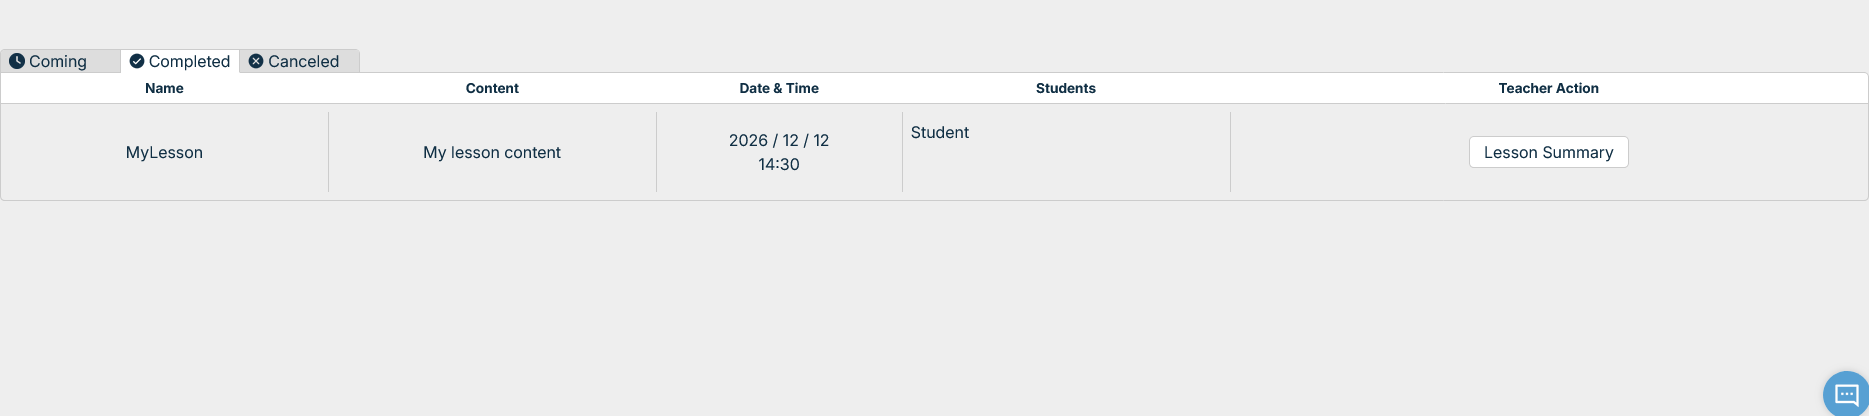This screenshot has width=1869, height=416.
Task: Click the 14:30 lesson time
Action: pyautogui.click(x=779, y=164)
